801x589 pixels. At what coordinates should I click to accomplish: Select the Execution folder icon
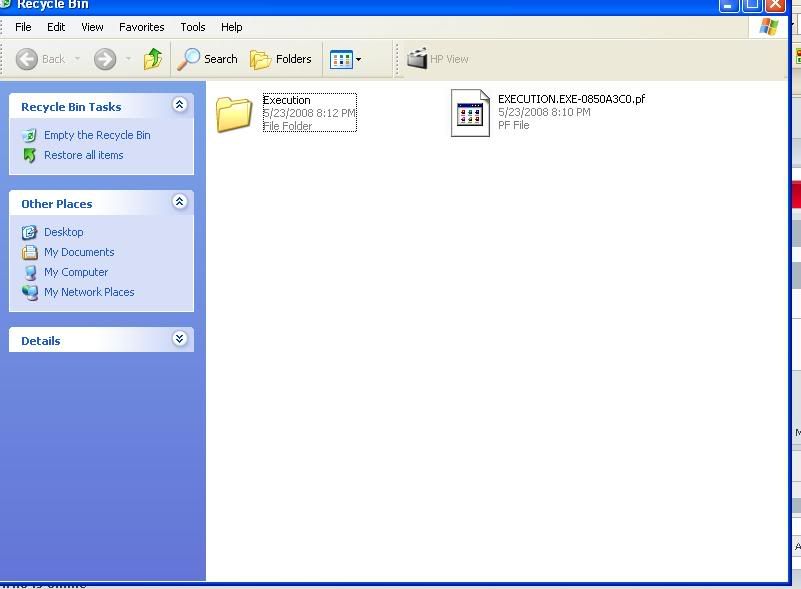click(234, 114)
